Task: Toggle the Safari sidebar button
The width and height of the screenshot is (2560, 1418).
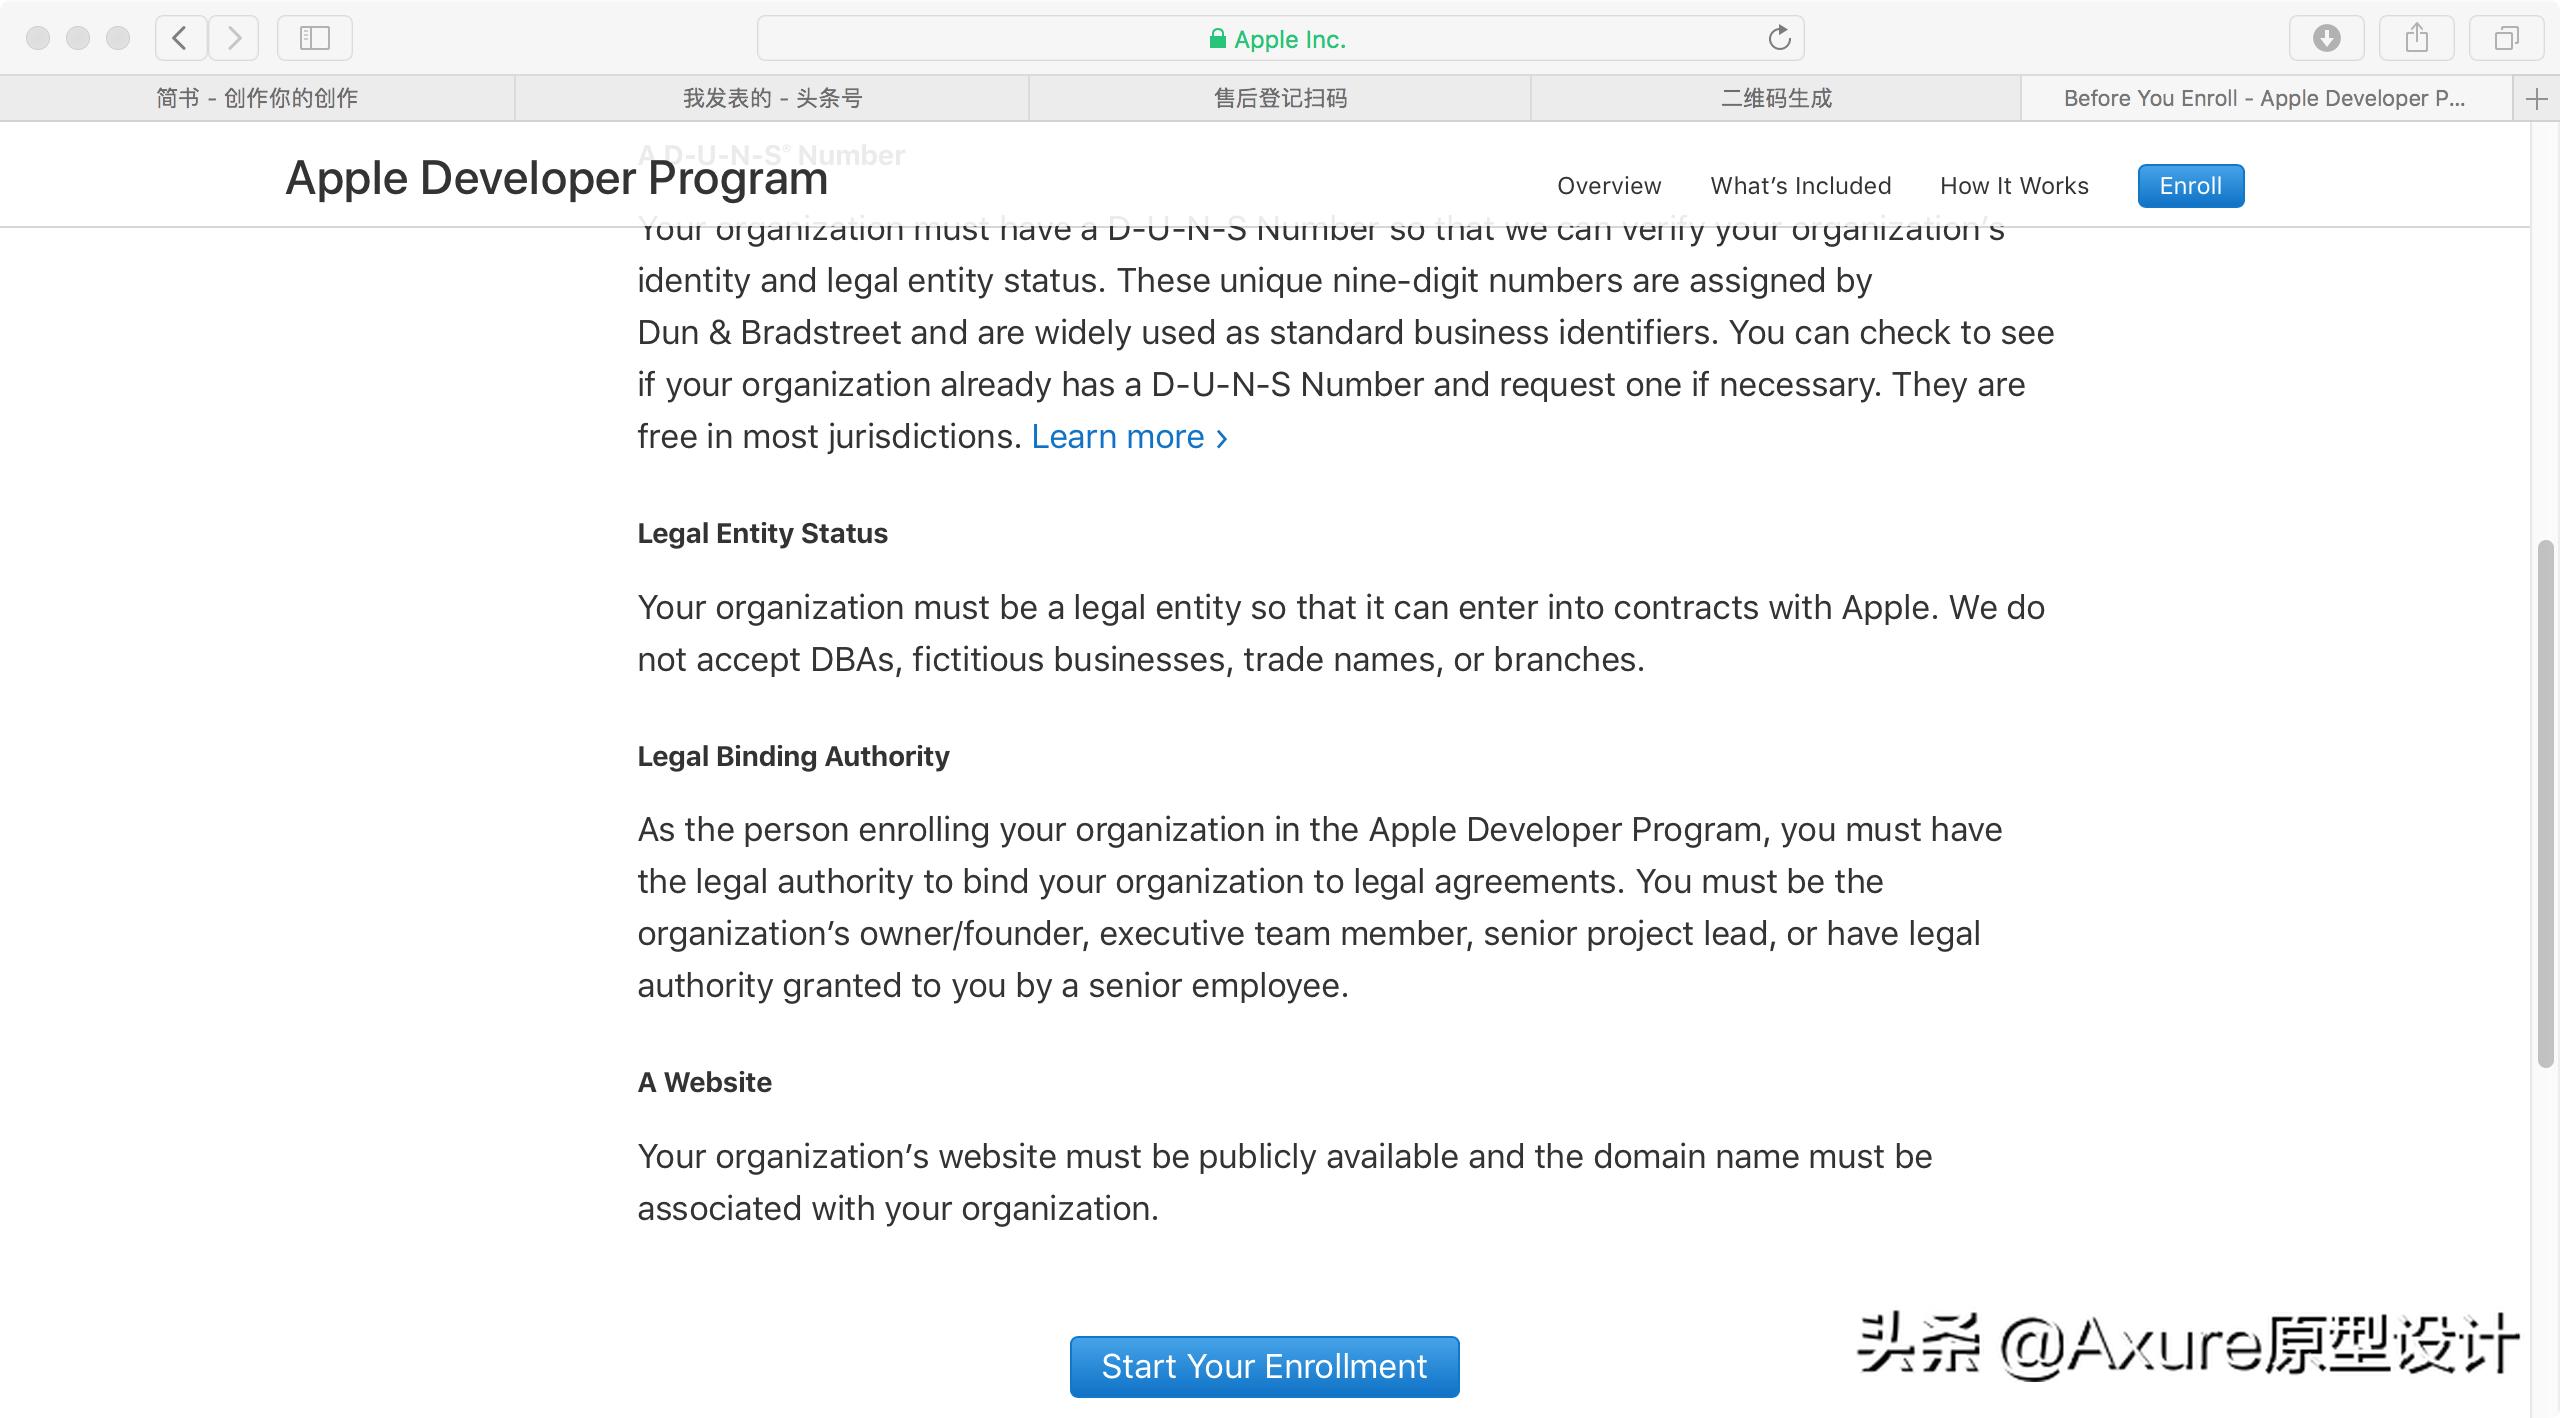Action: [314, 38]
